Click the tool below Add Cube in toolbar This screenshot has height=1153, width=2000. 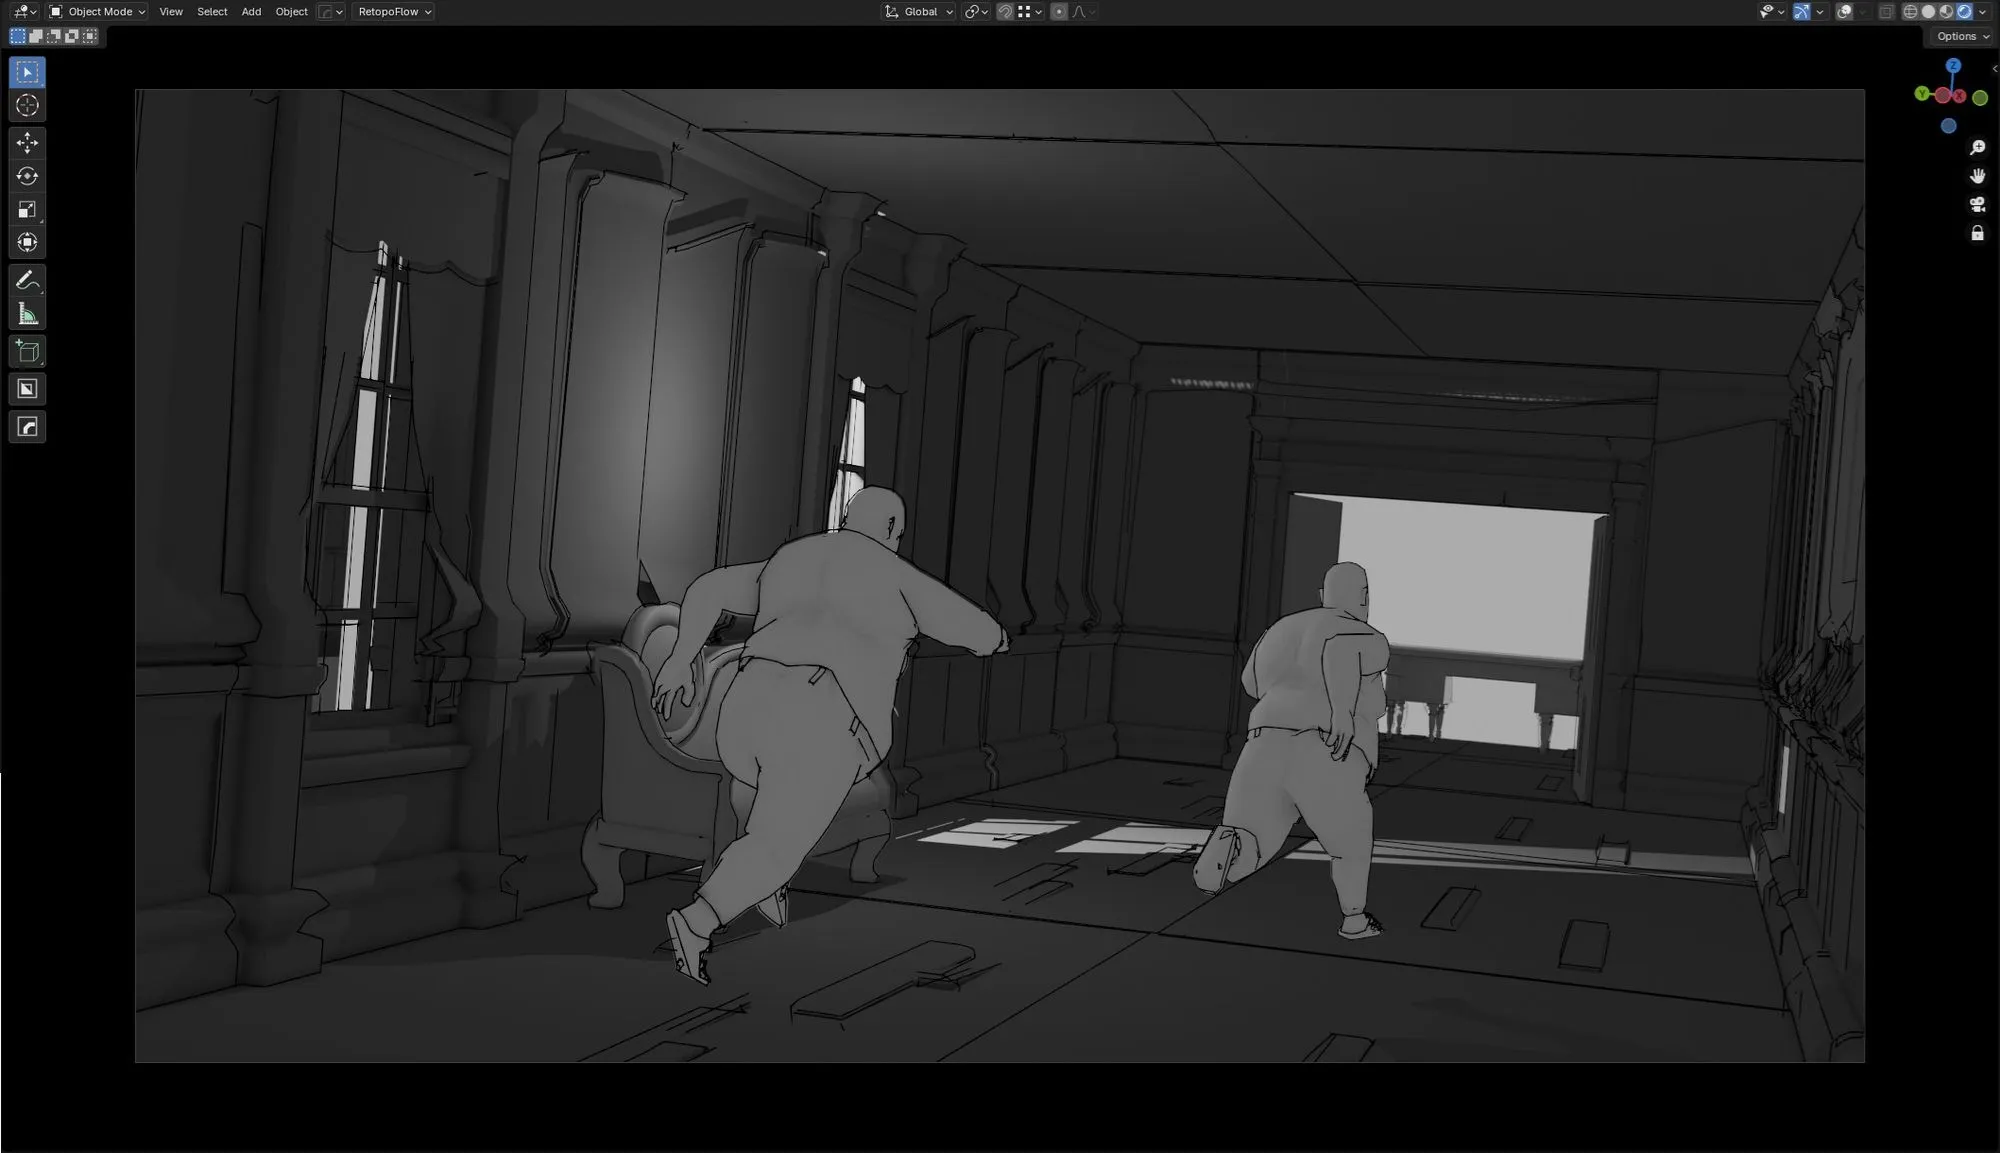[27, 389]
